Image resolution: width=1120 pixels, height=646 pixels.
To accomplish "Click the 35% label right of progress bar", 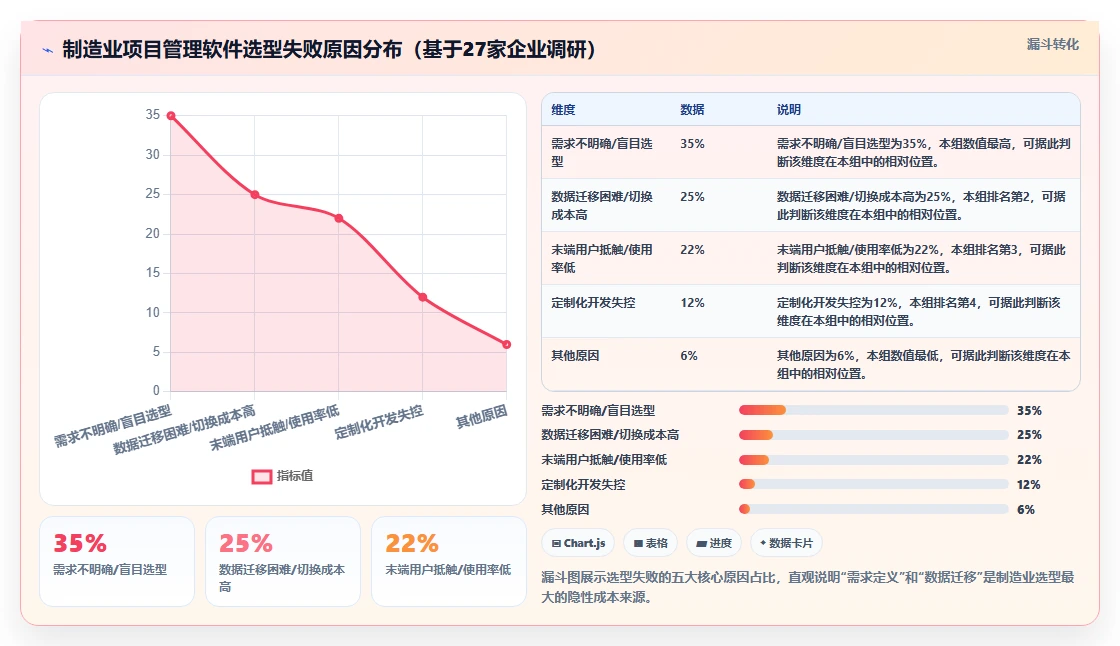I will pos(1029,411).
